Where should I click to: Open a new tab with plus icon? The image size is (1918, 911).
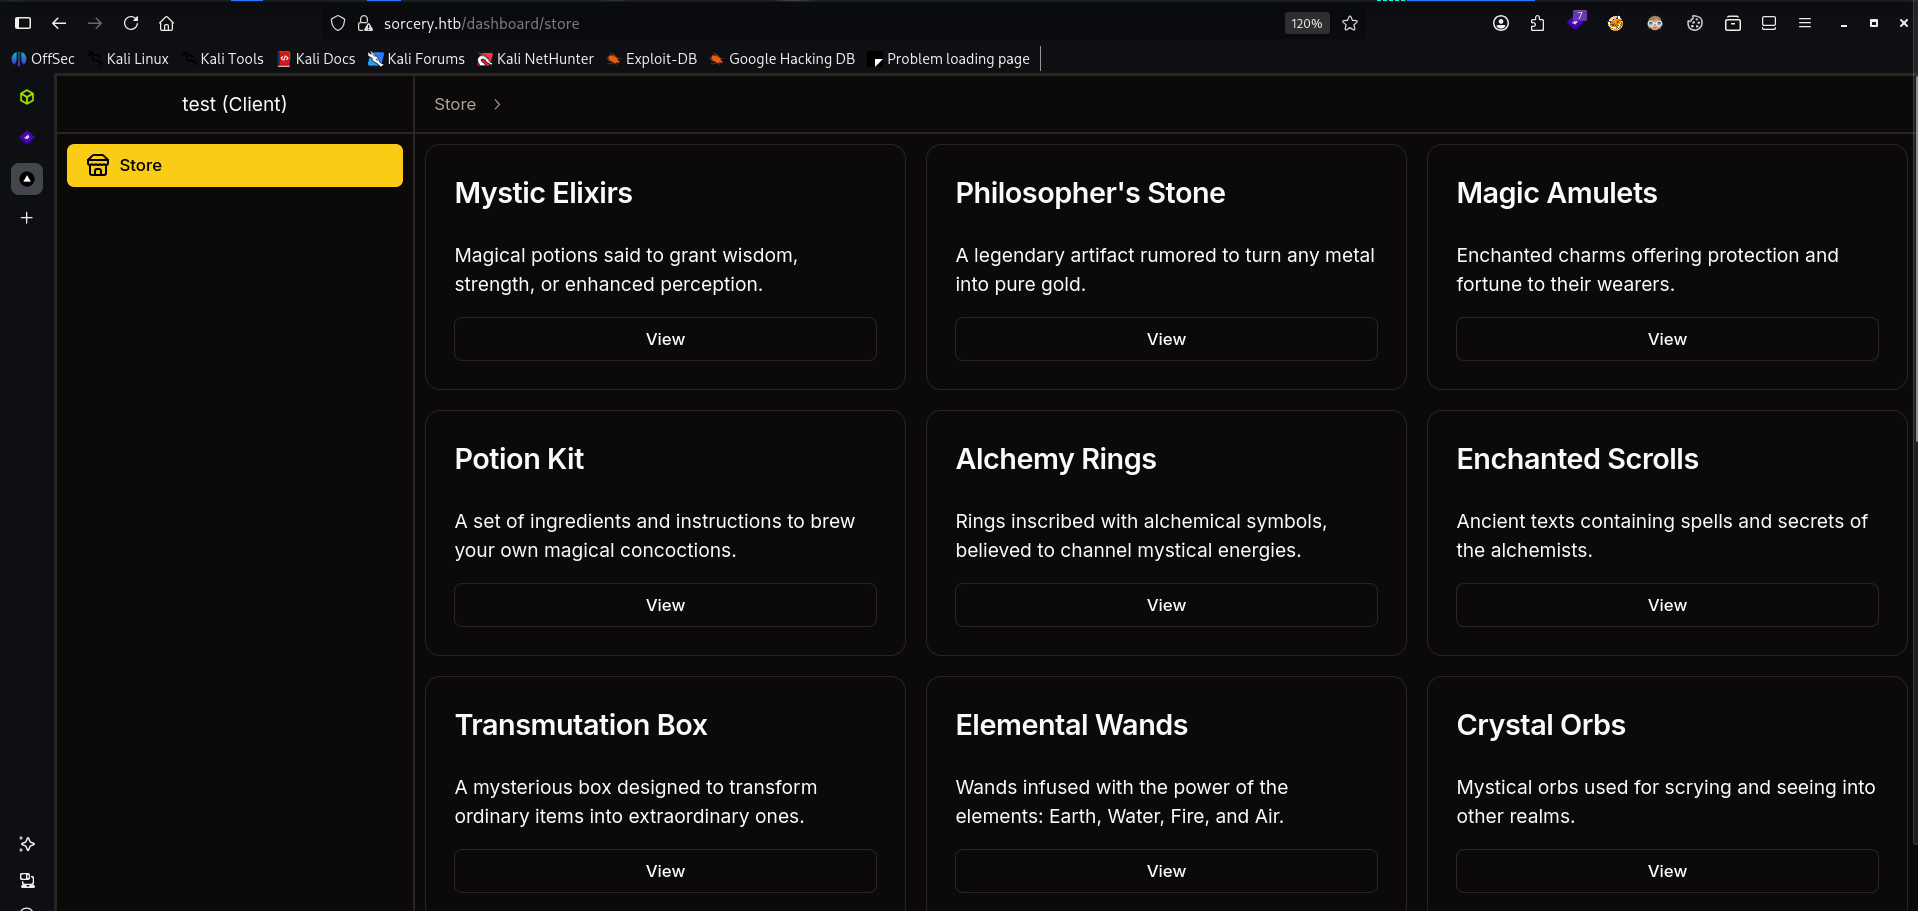[27, 217]
